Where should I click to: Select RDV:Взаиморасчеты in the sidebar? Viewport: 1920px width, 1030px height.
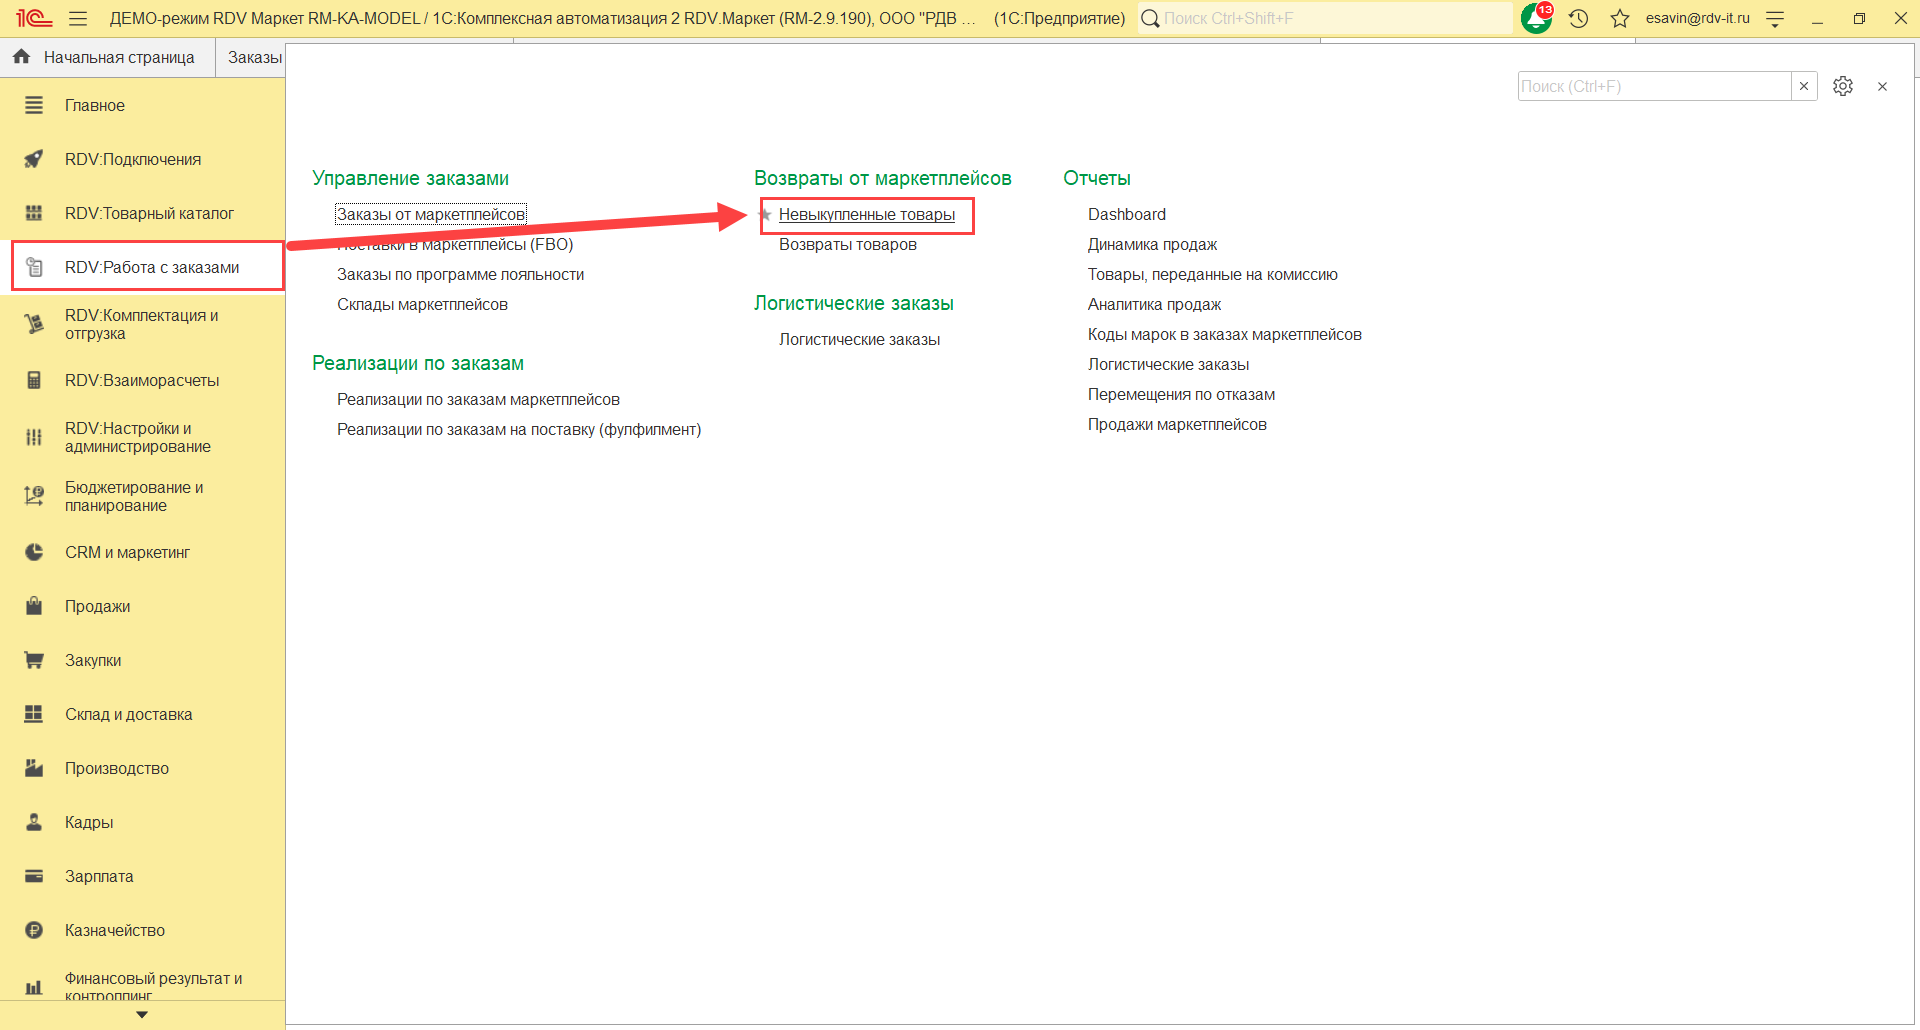(142, 381)
